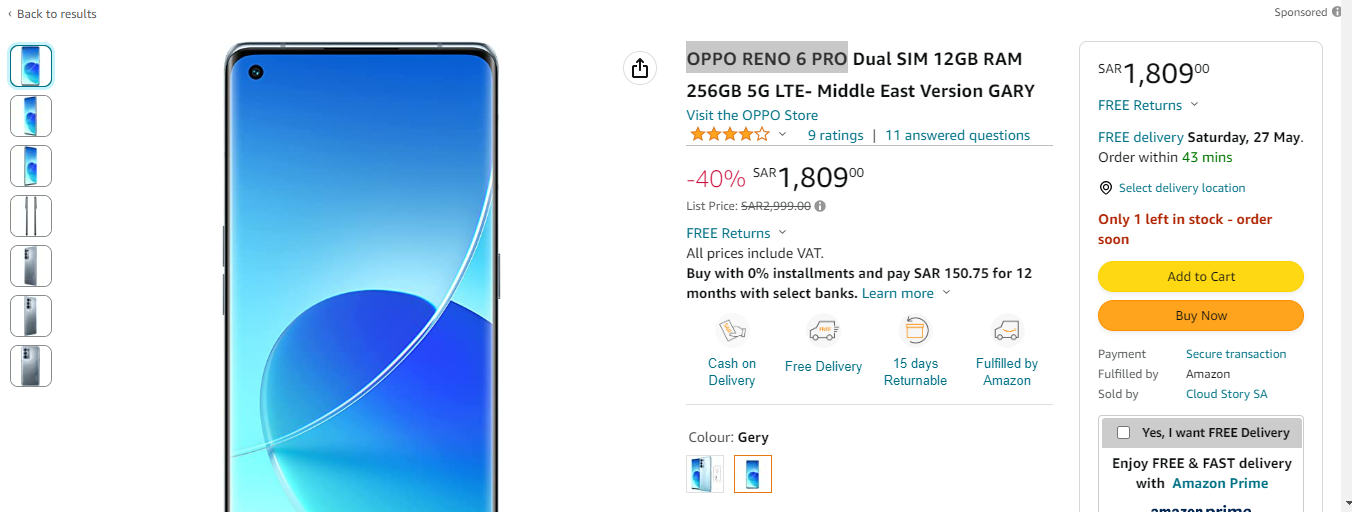Click the Fulfilled by Amazon box icon
This screenshot has width=1352, height=512.
coord(1007,330)
